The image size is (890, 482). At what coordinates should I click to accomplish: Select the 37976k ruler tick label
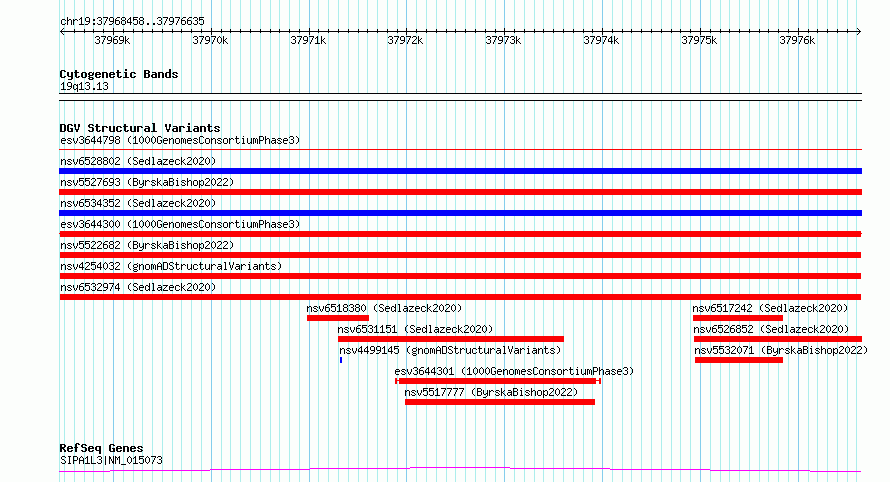pos(797,40)
